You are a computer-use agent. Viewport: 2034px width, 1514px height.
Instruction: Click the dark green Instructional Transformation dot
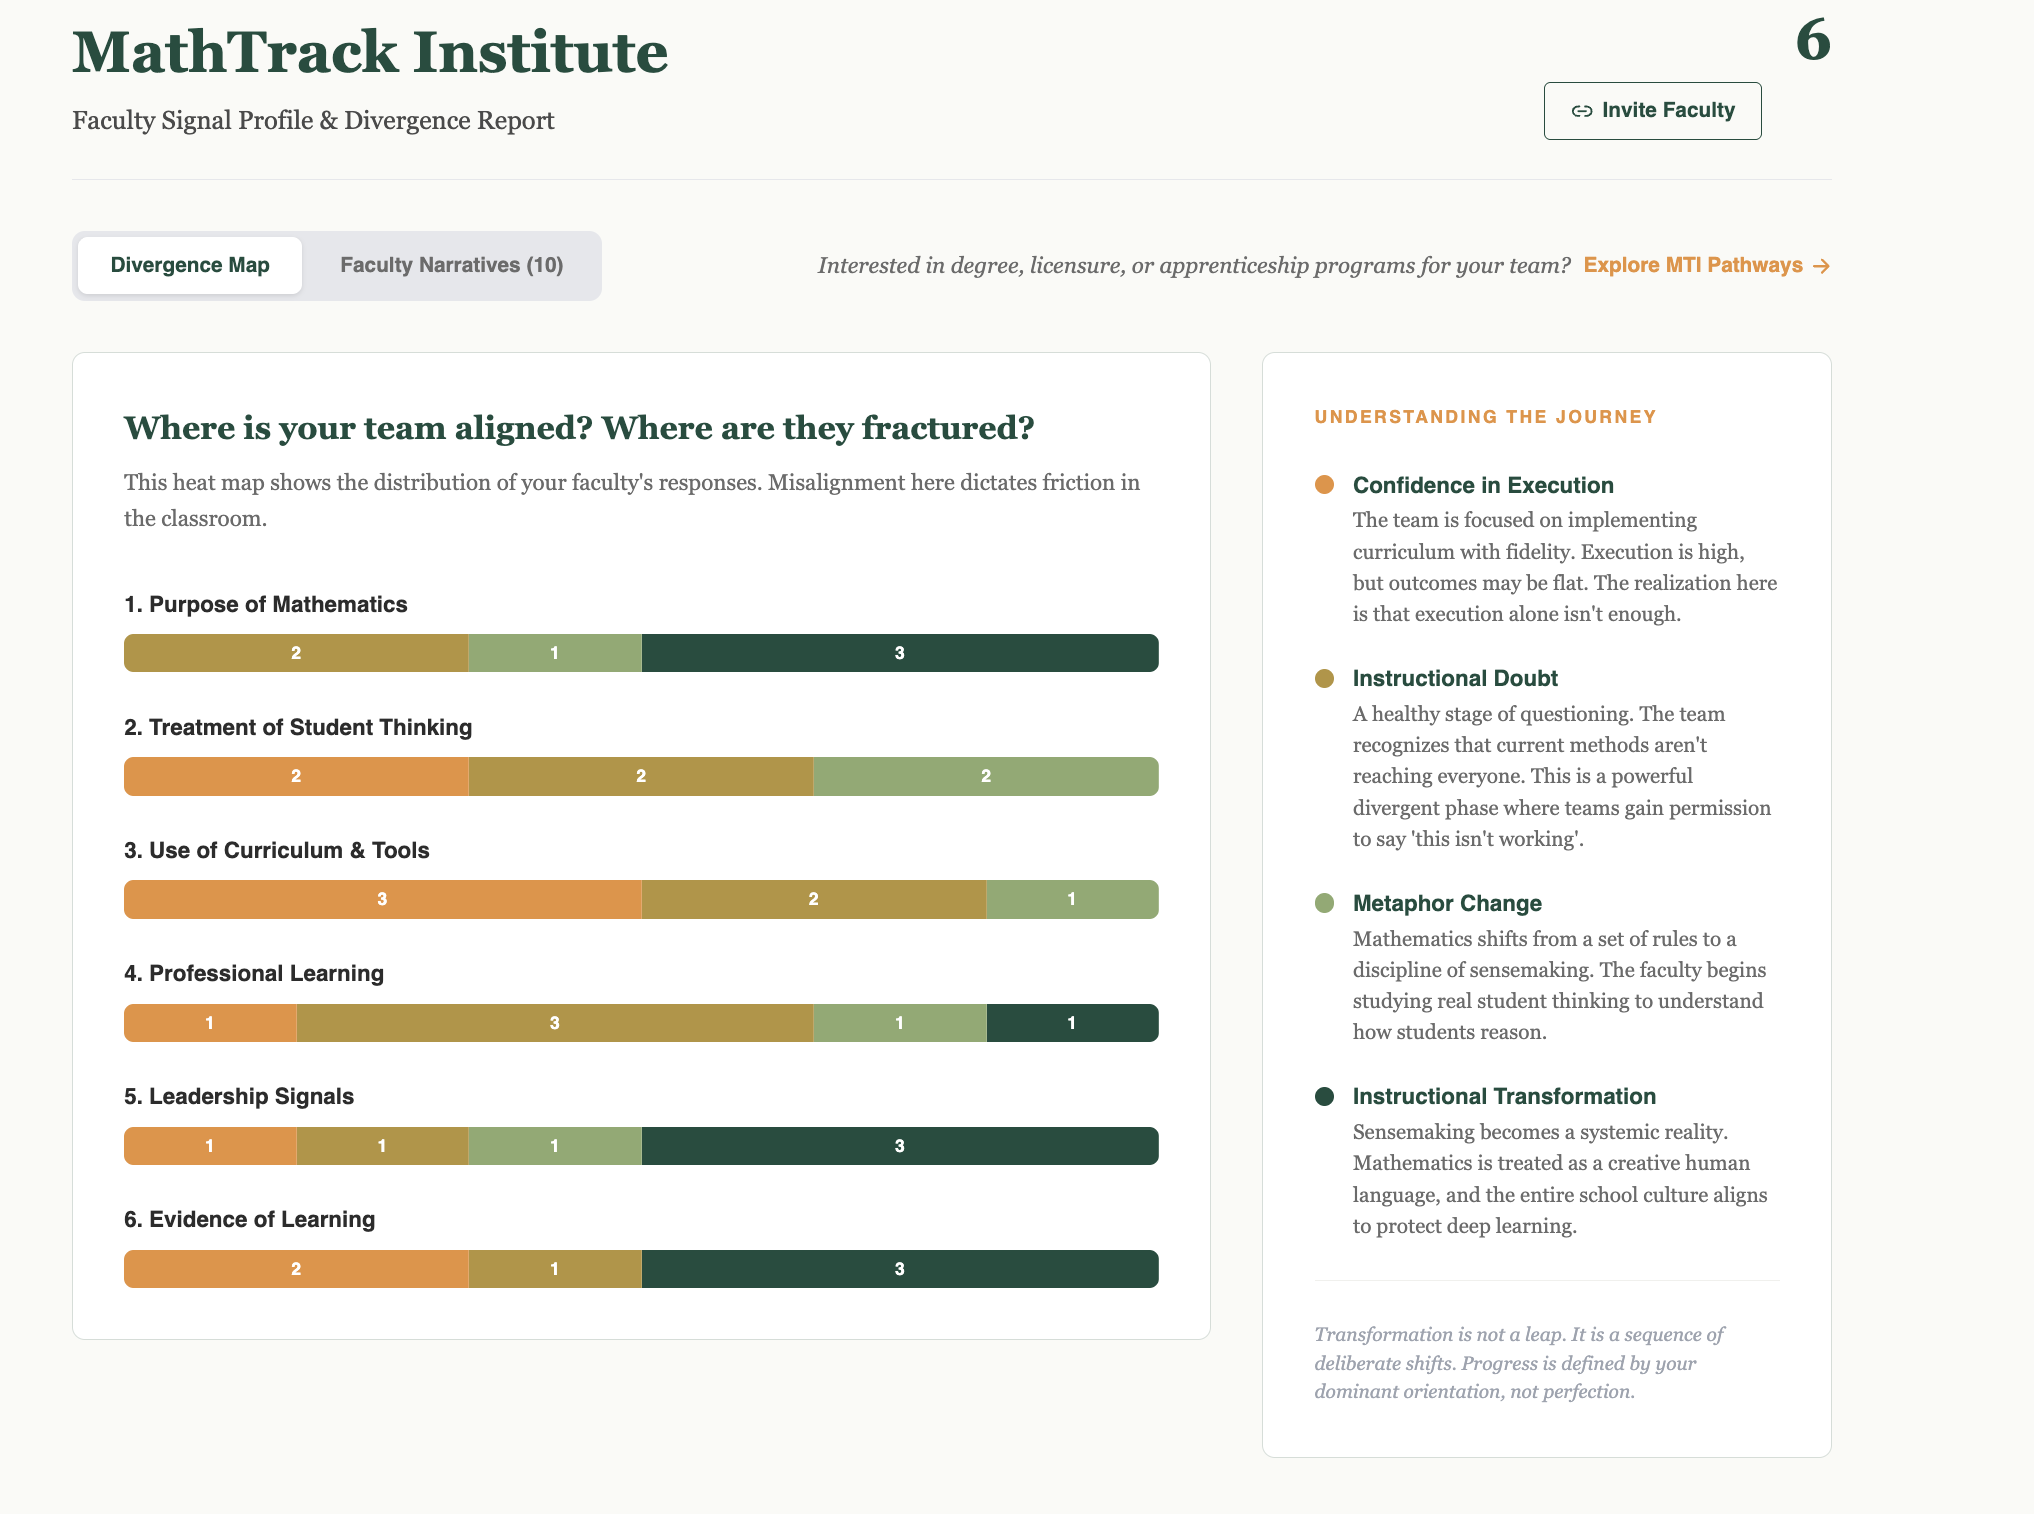tap(1324, 1097)
